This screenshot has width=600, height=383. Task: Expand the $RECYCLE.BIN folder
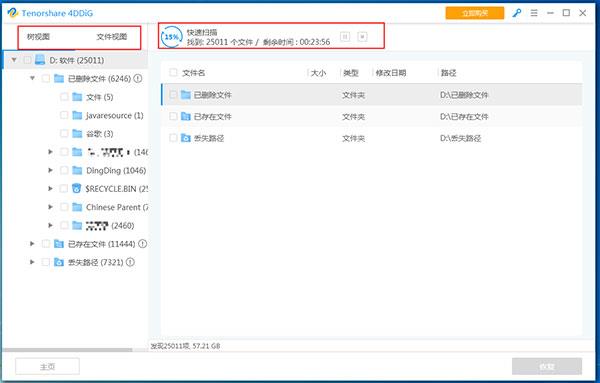(x=50, y=189)
